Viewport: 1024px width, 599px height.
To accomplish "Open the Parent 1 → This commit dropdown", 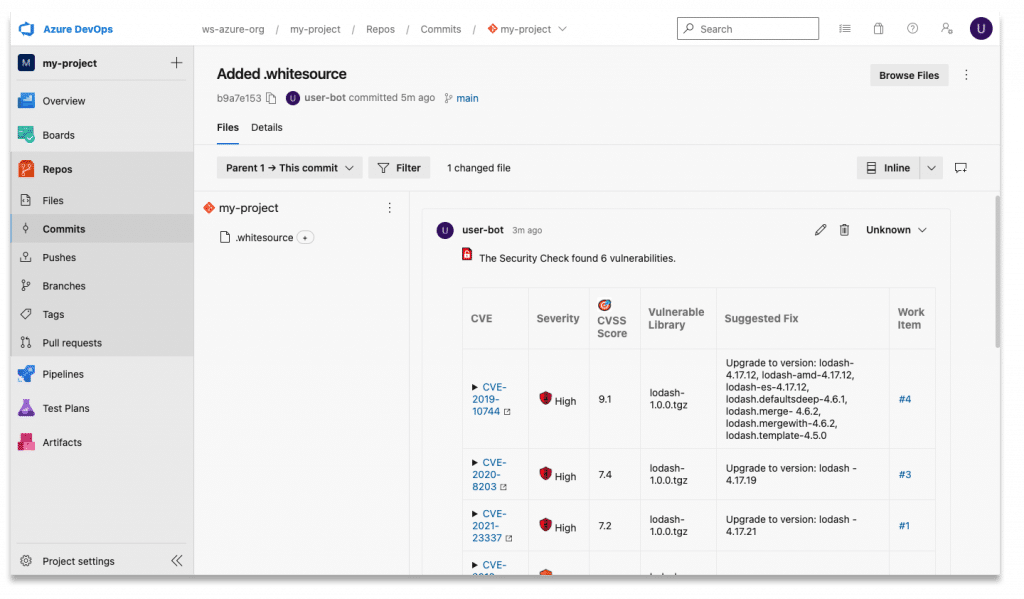I will pos(289,168).
